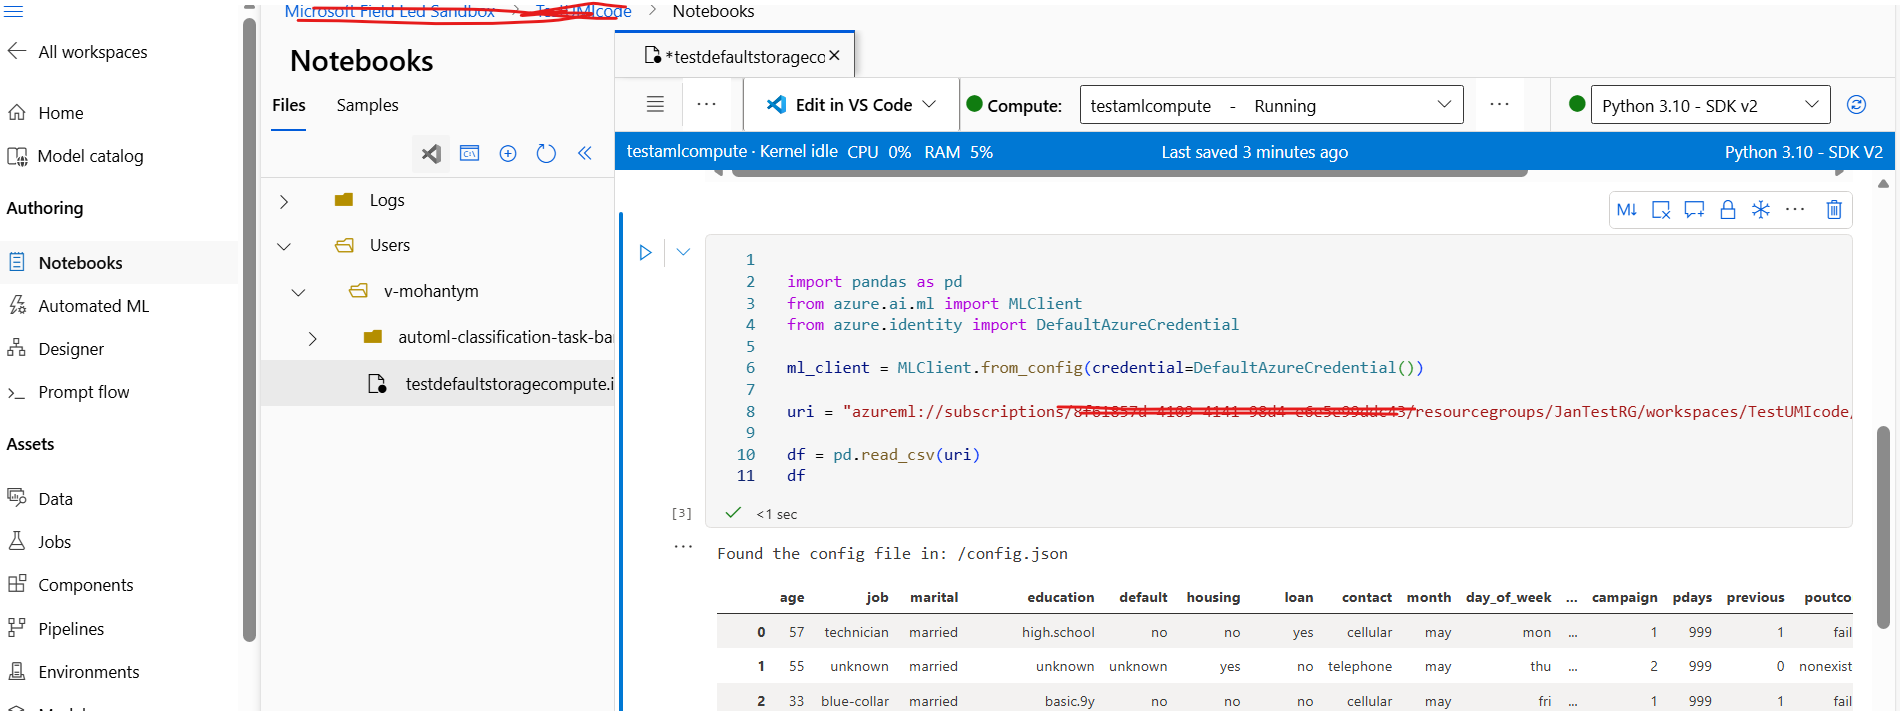Collapse the Users folder
The height and width of the screenshot is (711, 1900).
284,246
